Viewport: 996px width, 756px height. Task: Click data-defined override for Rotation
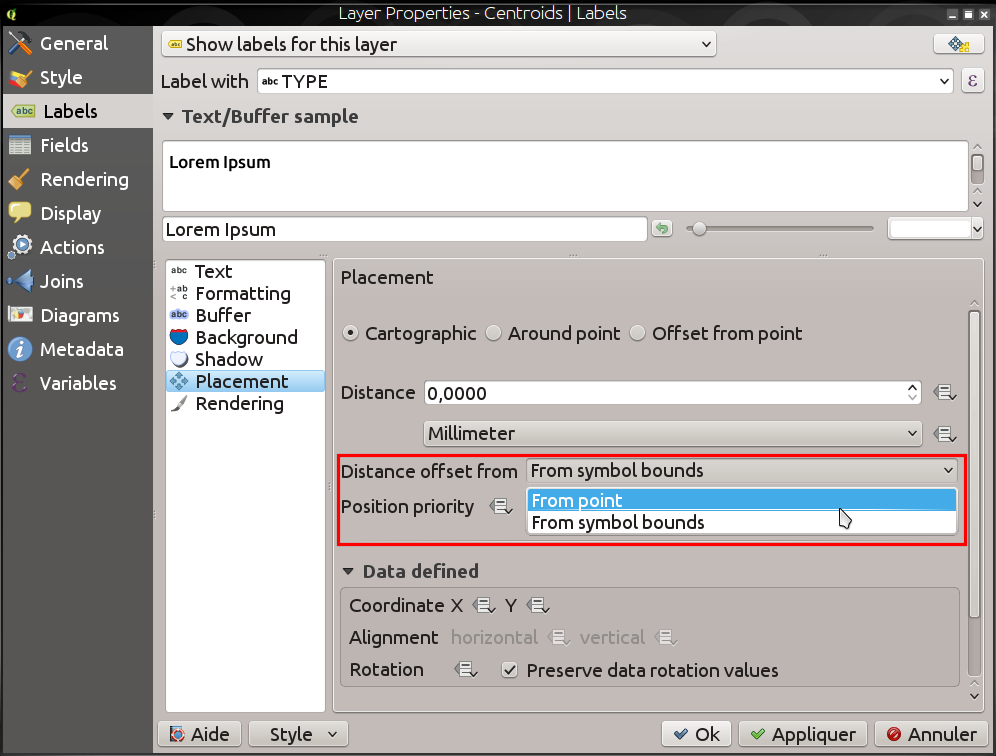pyautogui.click(x=466, y=670)
